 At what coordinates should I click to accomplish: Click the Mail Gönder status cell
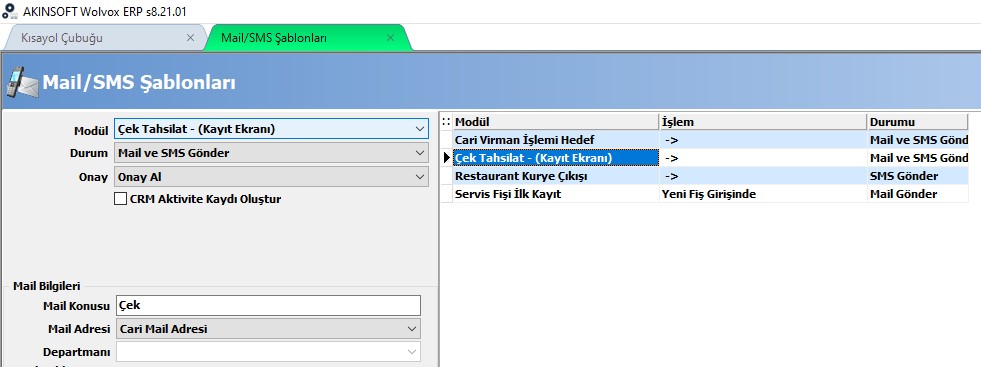coord(917,194)
